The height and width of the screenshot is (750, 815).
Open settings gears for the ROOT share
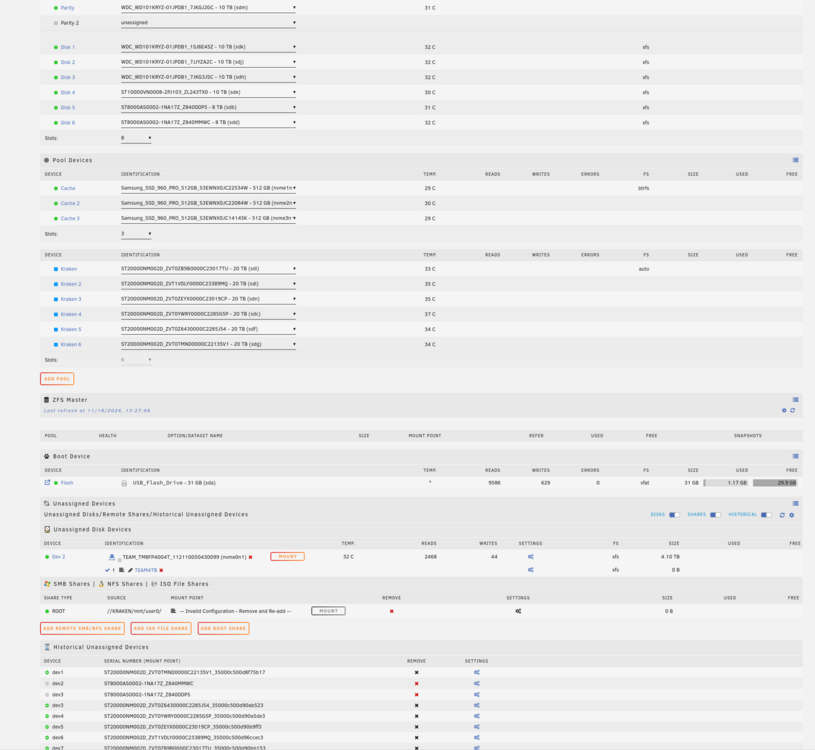[518, 611]
